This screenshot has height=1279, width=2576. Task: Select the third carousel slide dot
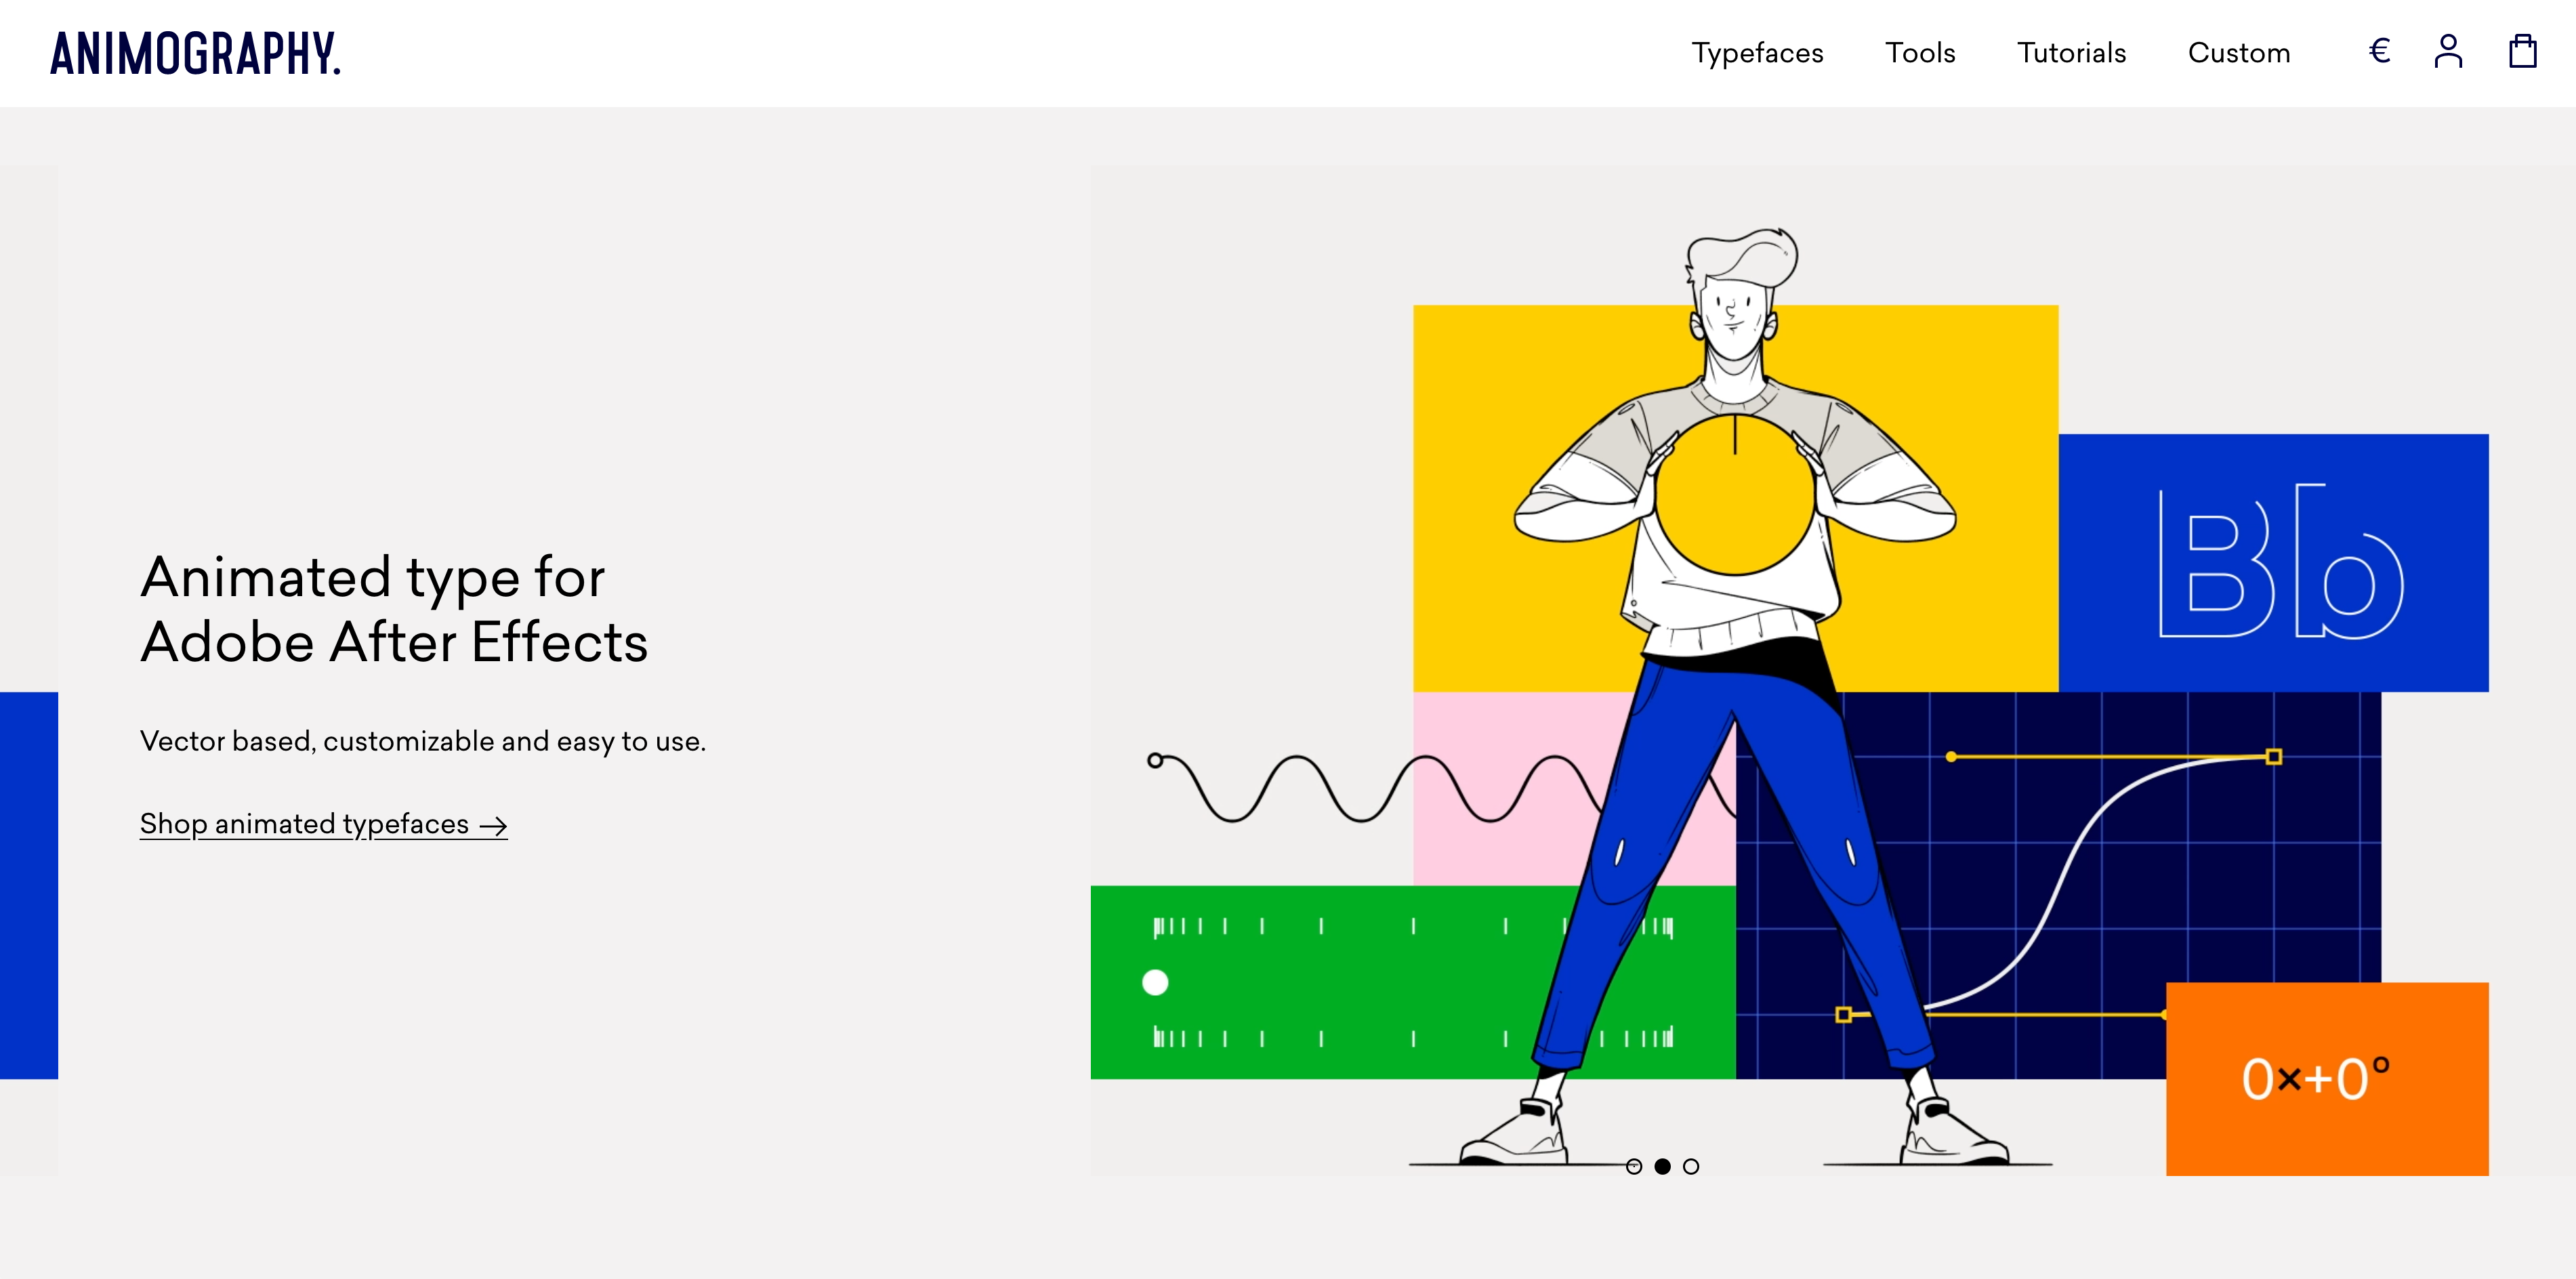[1691, 1166]
